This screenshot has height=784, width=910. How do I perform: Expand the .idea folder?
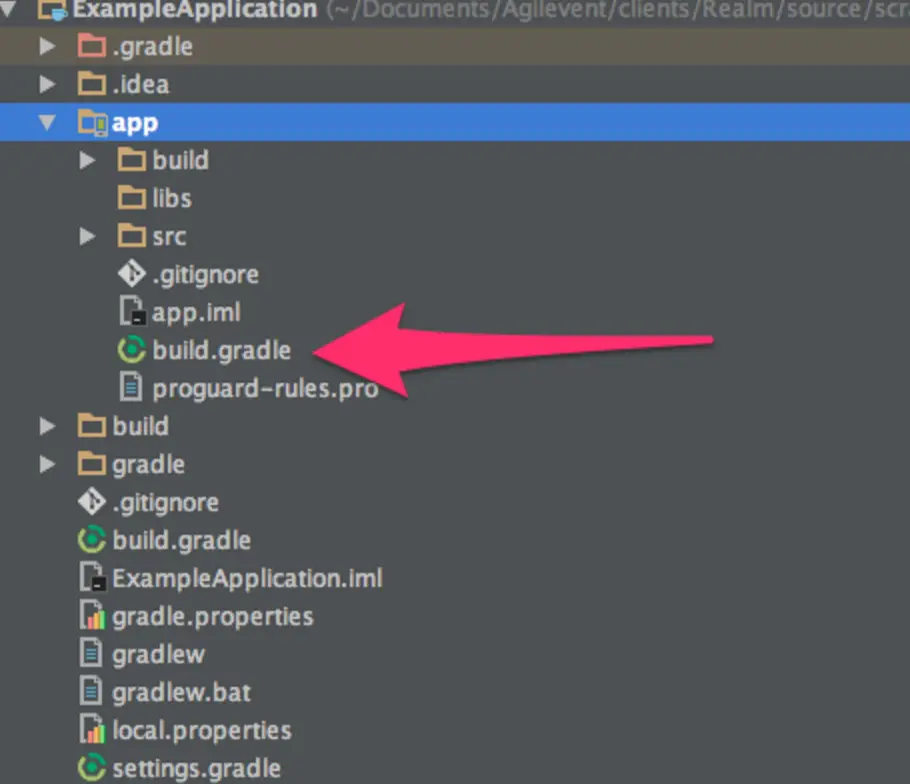46,84
